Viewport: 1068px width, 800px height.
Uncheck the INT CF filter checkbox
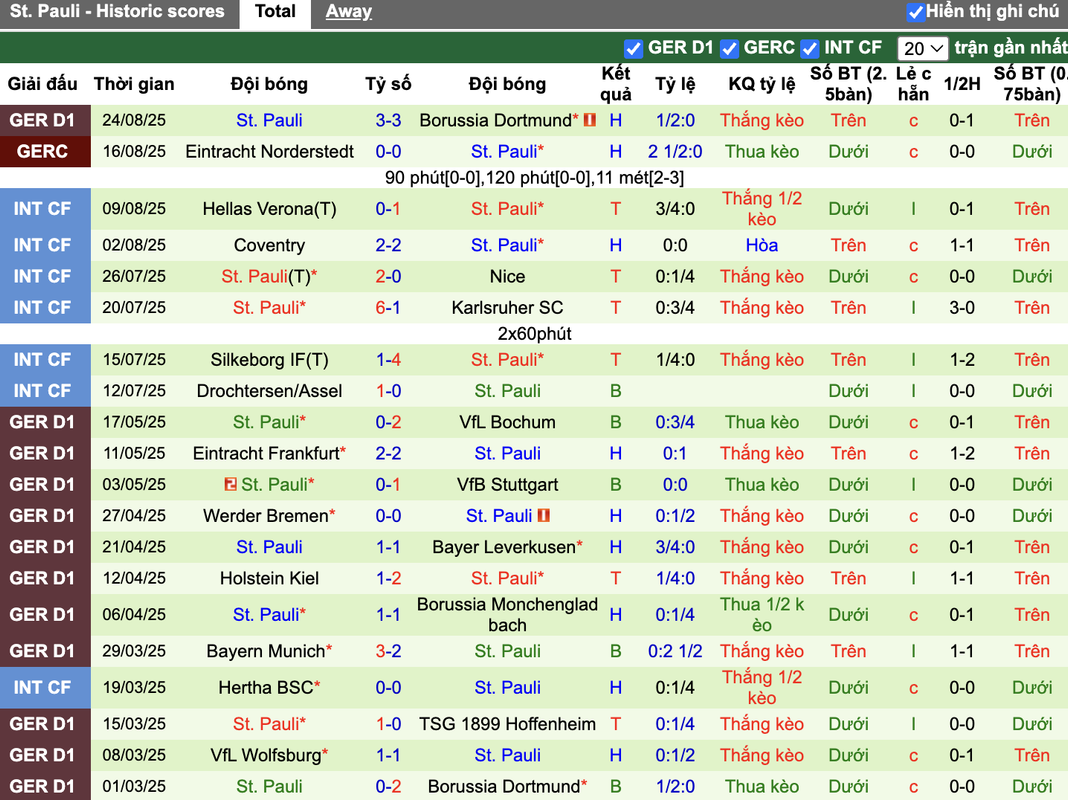click(809, 49)
